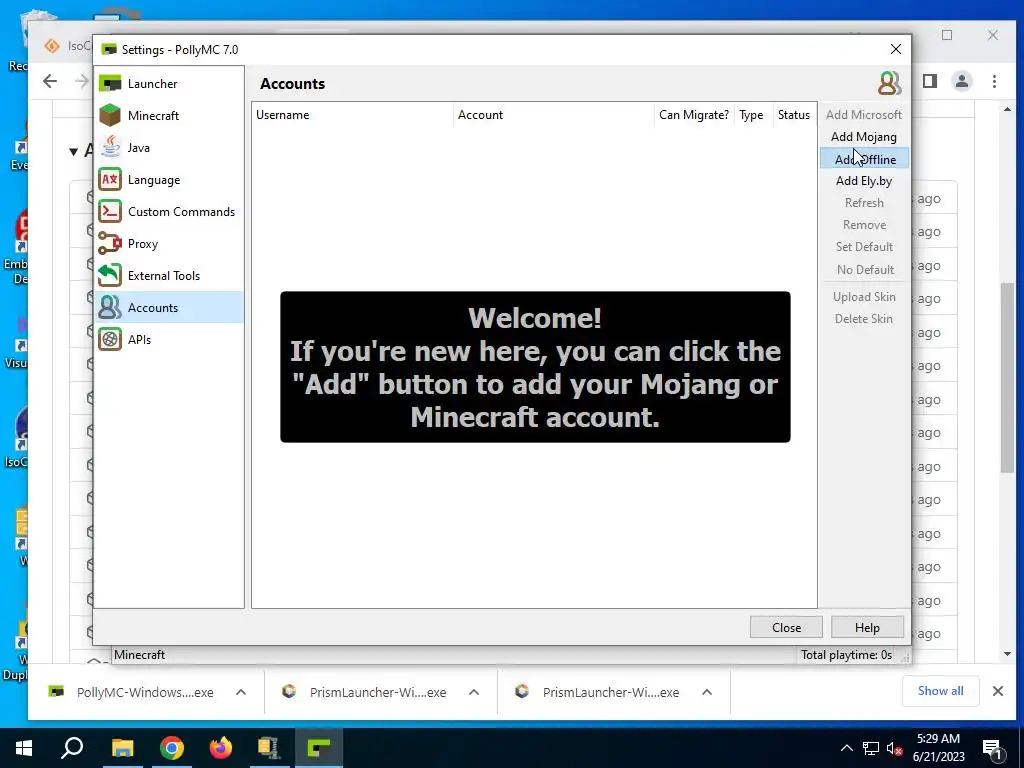This screenshot has width=1024, height=768.
Task: Sort accounts by Username column
Action: (353, 115)
